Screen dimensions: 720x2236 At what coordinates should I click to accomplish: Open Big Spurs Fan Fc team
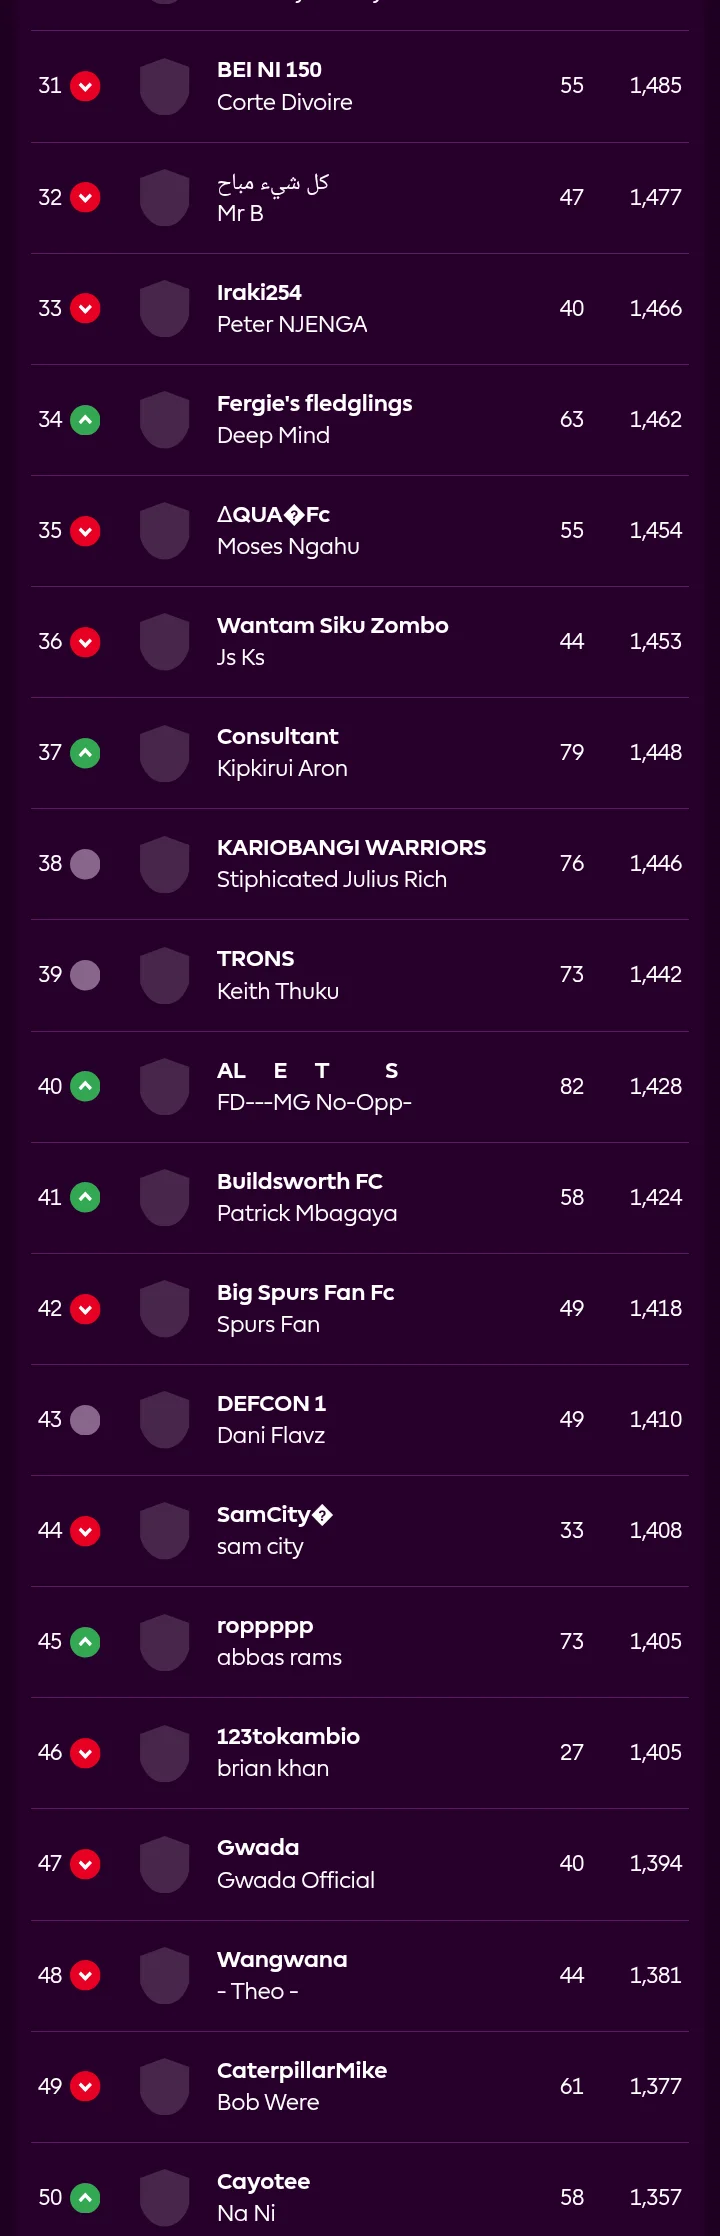pos(306,1292)
